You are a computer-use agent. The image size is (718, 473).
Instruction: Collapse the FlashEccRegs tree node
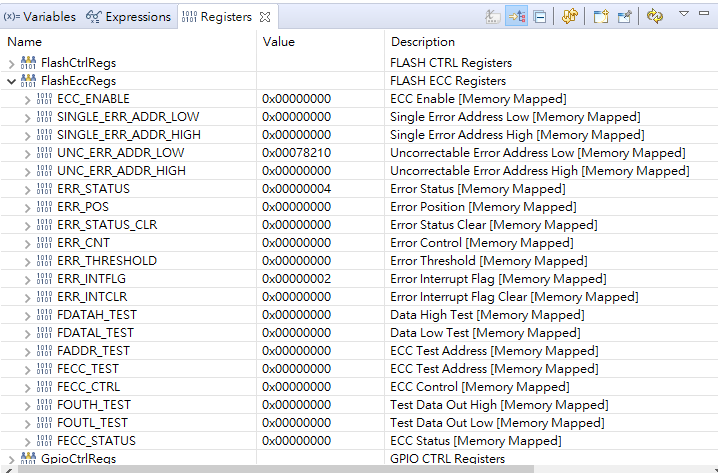[x=11, y=81]
